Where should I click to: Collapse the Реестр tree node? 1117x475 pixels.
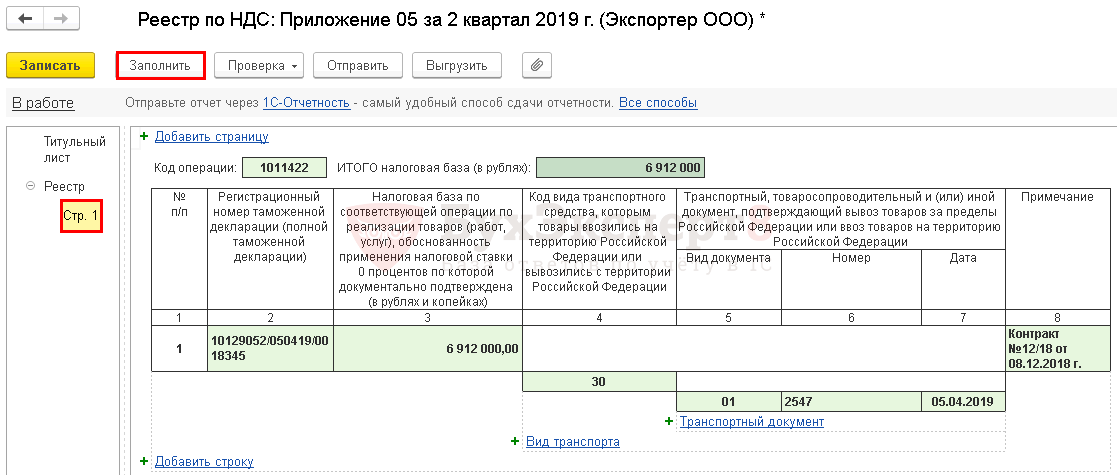coord(30,186)
